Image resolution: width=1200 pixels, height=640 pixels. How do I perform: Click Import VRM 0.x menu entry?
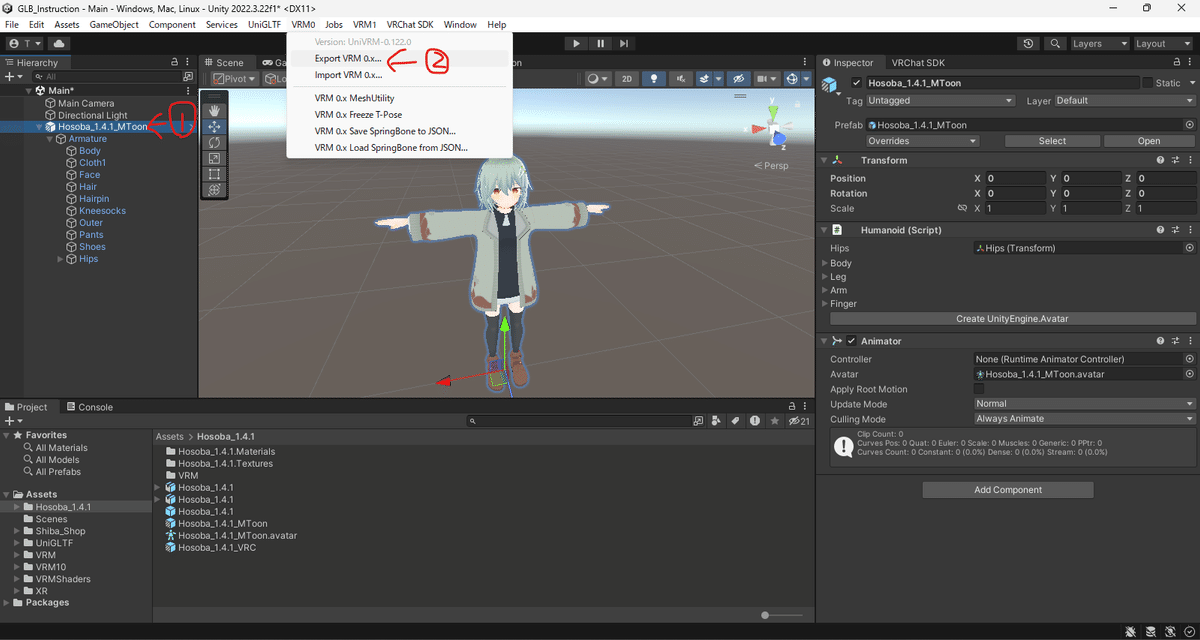[348, 75]
